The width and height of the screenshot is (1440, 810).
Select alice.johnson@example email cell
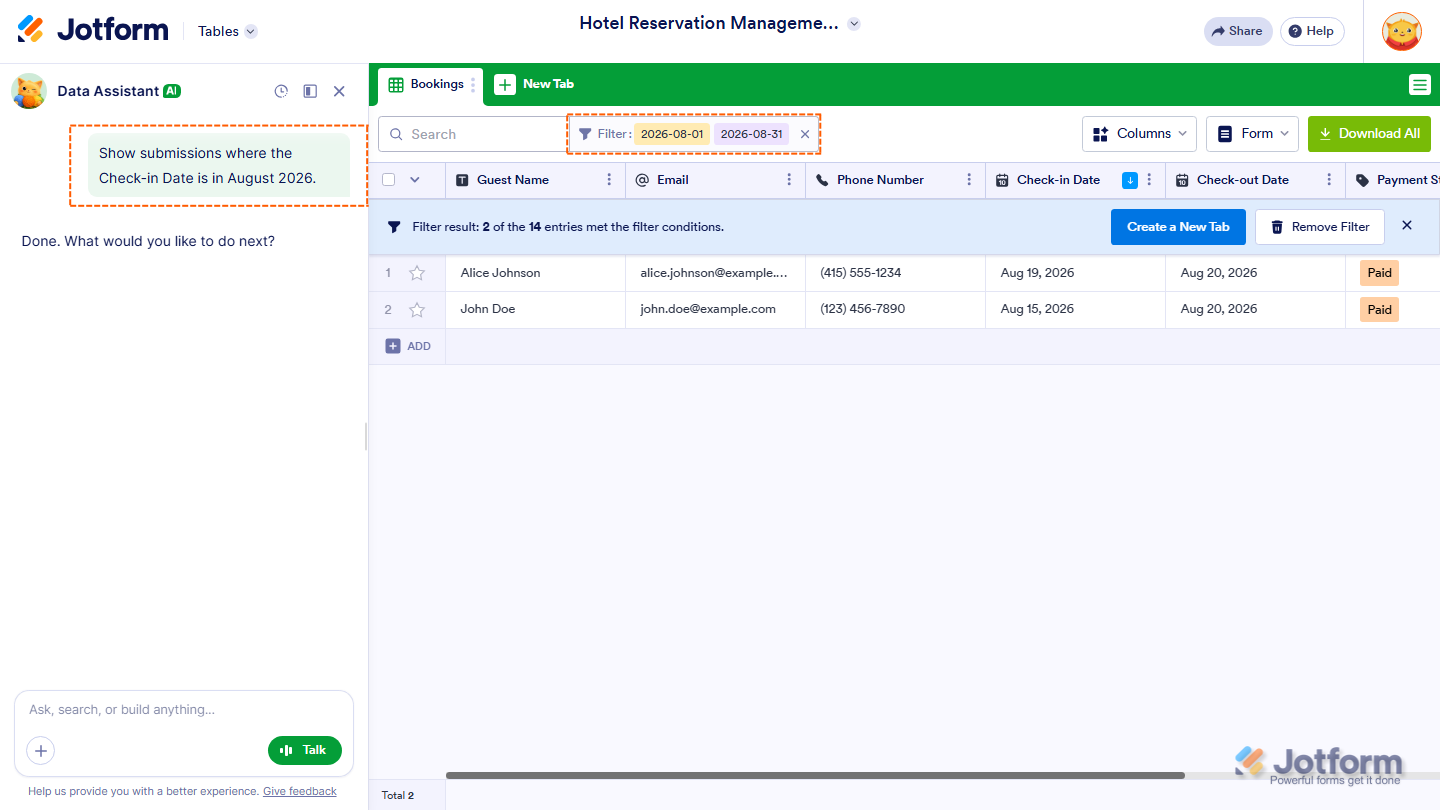pyautogui.click(x=715, y=273)
